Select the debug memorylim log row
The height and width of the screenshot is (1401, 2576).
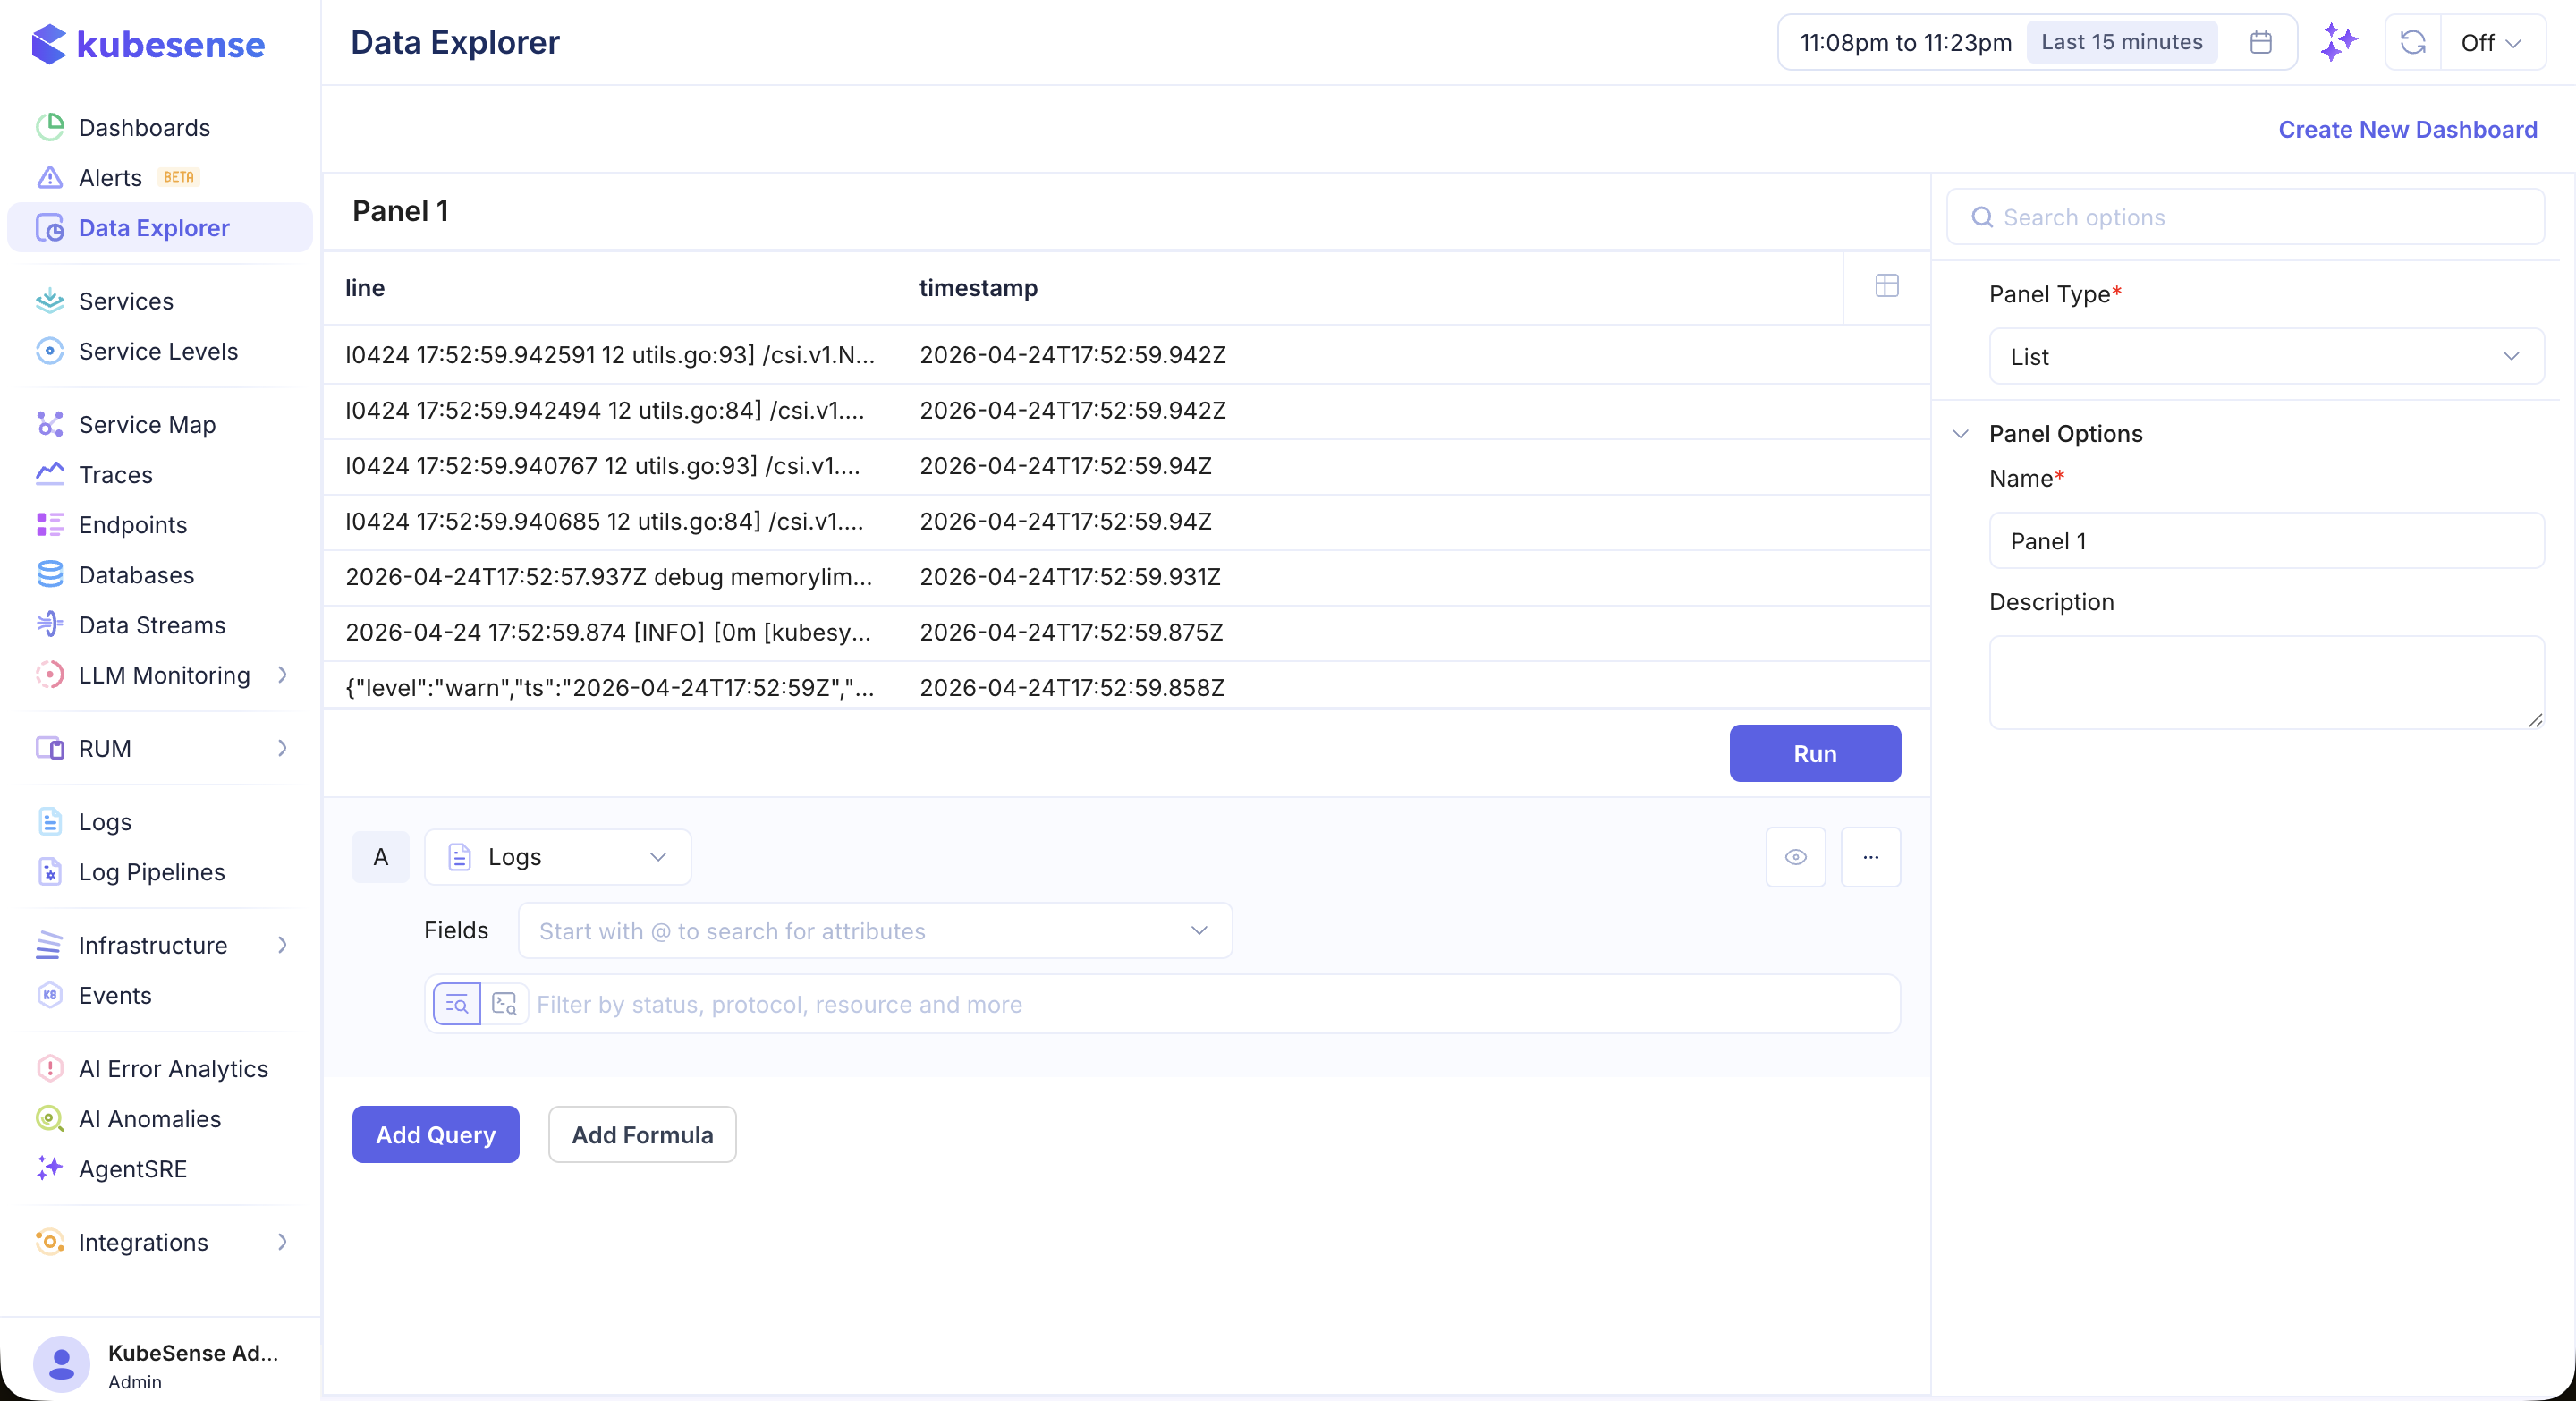click(x=1126, y=576)
